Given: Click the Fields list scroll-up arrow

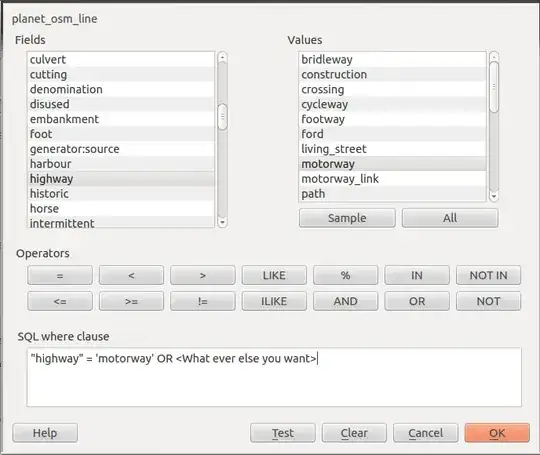Looking at the screenshot, I should point(222,57).
